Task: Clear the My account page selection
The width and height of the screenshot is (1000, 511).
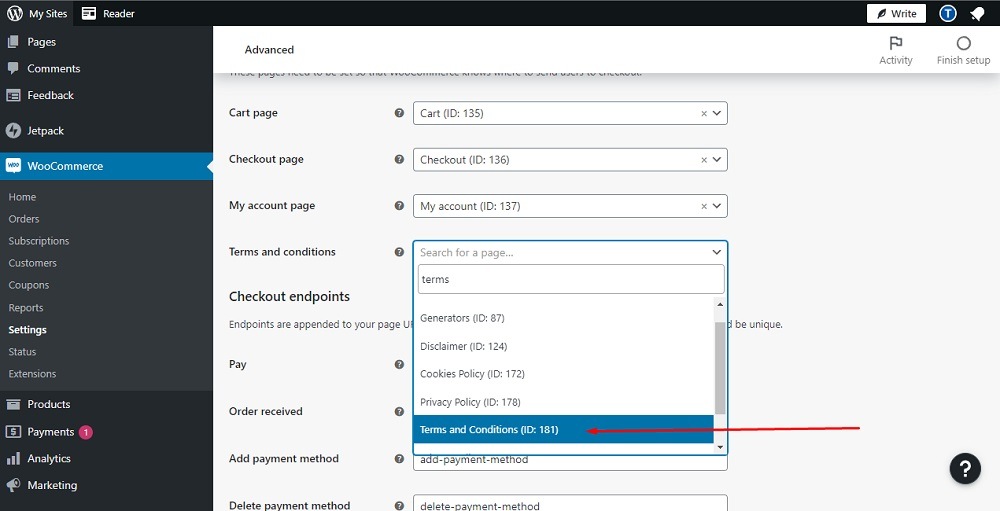Action: [704, 207]
